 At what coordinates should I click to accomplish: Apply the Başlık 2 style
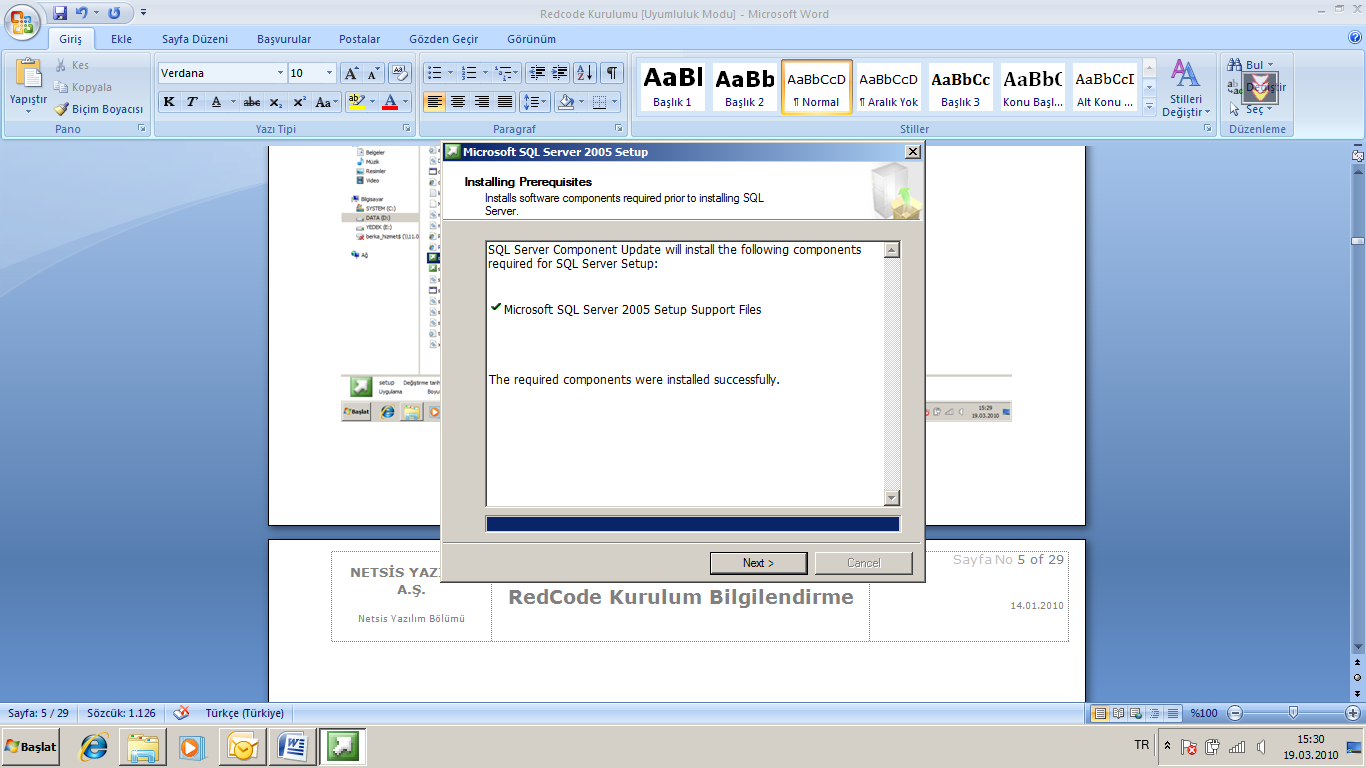[745, 87]
